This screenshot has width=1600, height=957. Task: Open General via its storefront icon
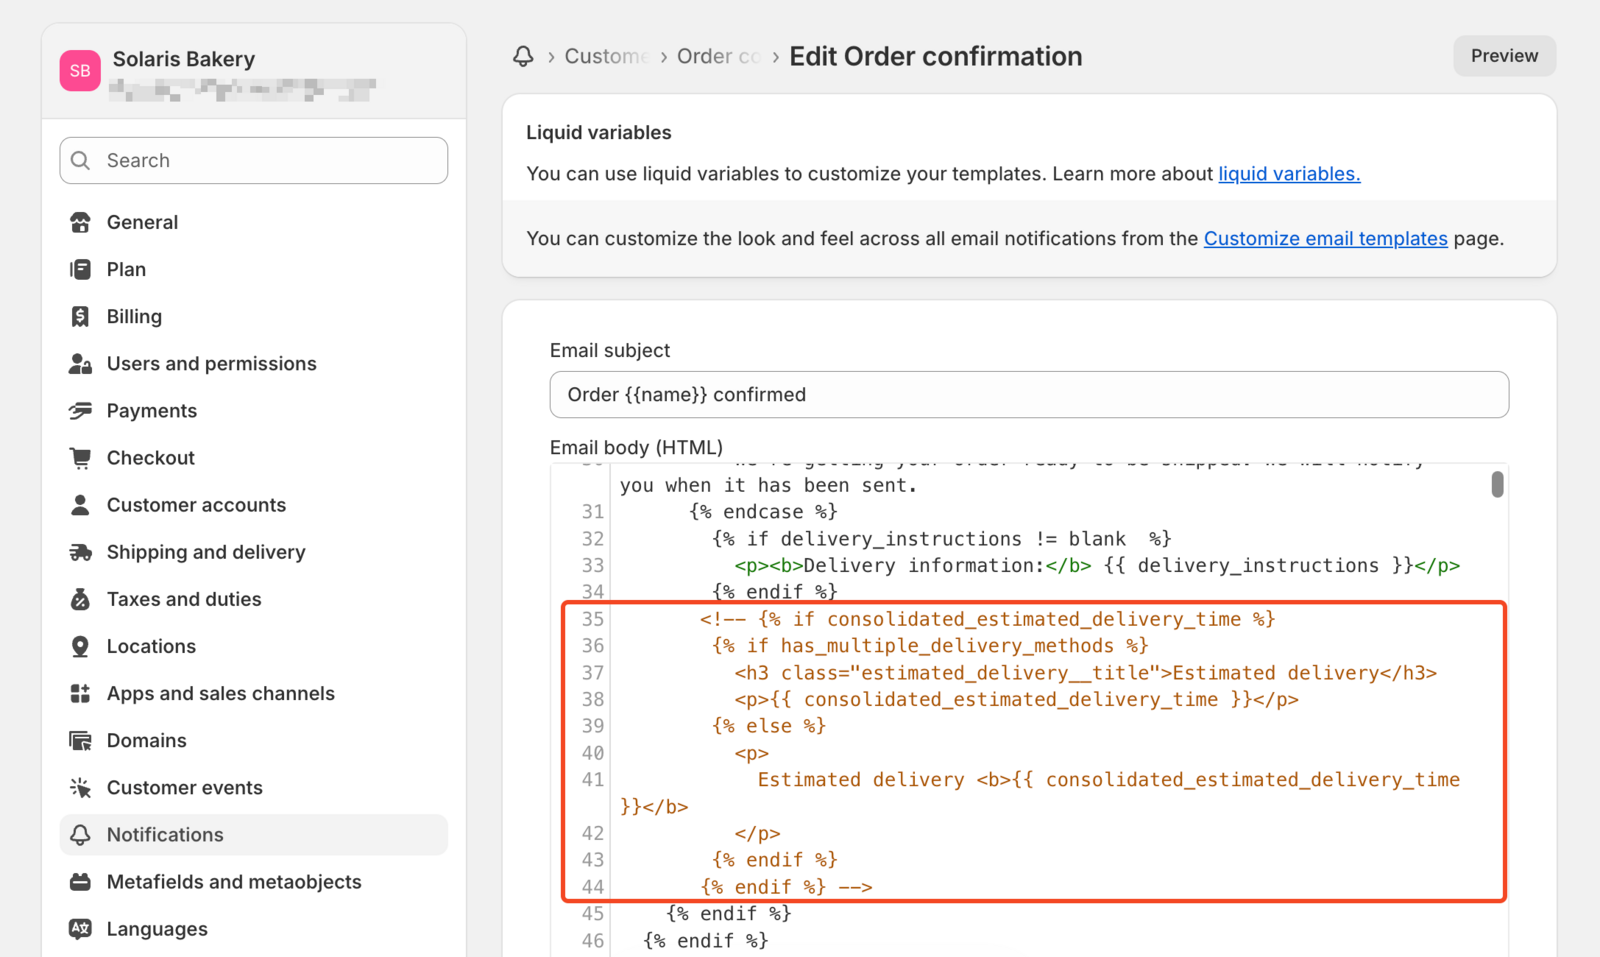(80, 222)
